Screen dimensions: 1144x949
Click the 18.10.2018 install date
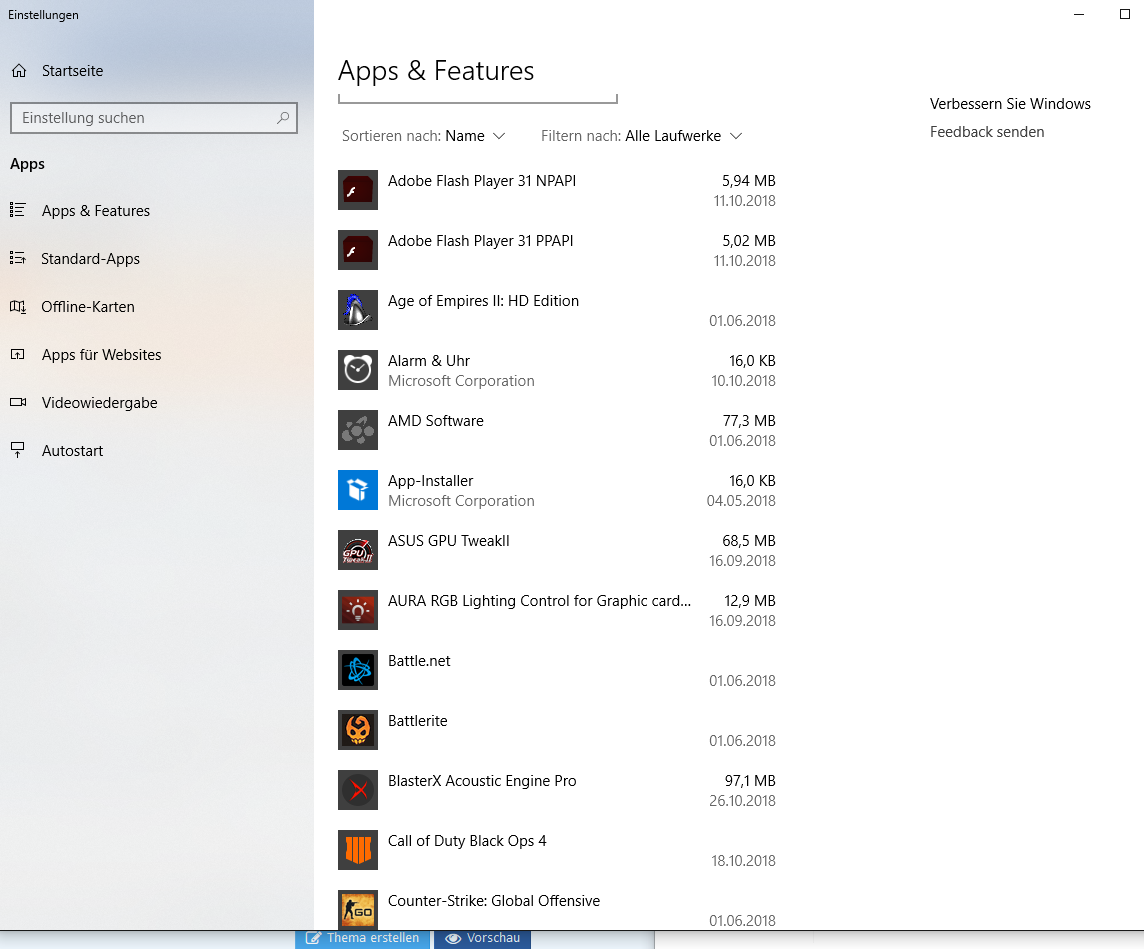point(743,861)
